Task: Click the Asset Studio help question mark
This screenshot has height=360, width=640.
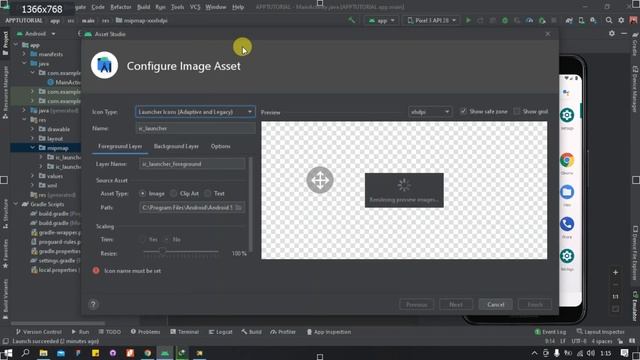Action: [x=93, y=304]
